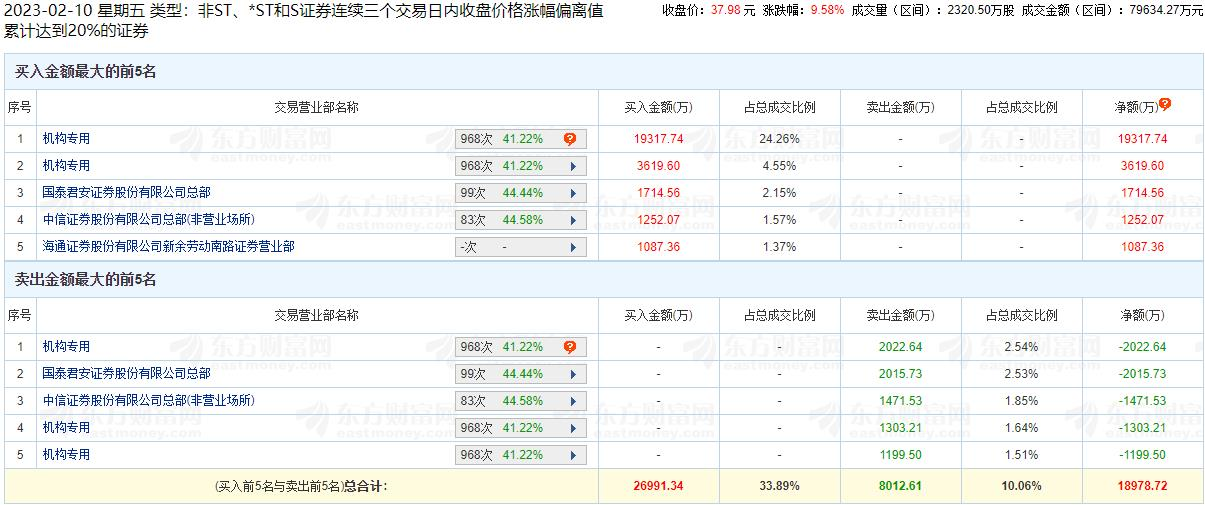
Task: Click the help icon beside 净额(万) header
Action: click(1165, 104)
